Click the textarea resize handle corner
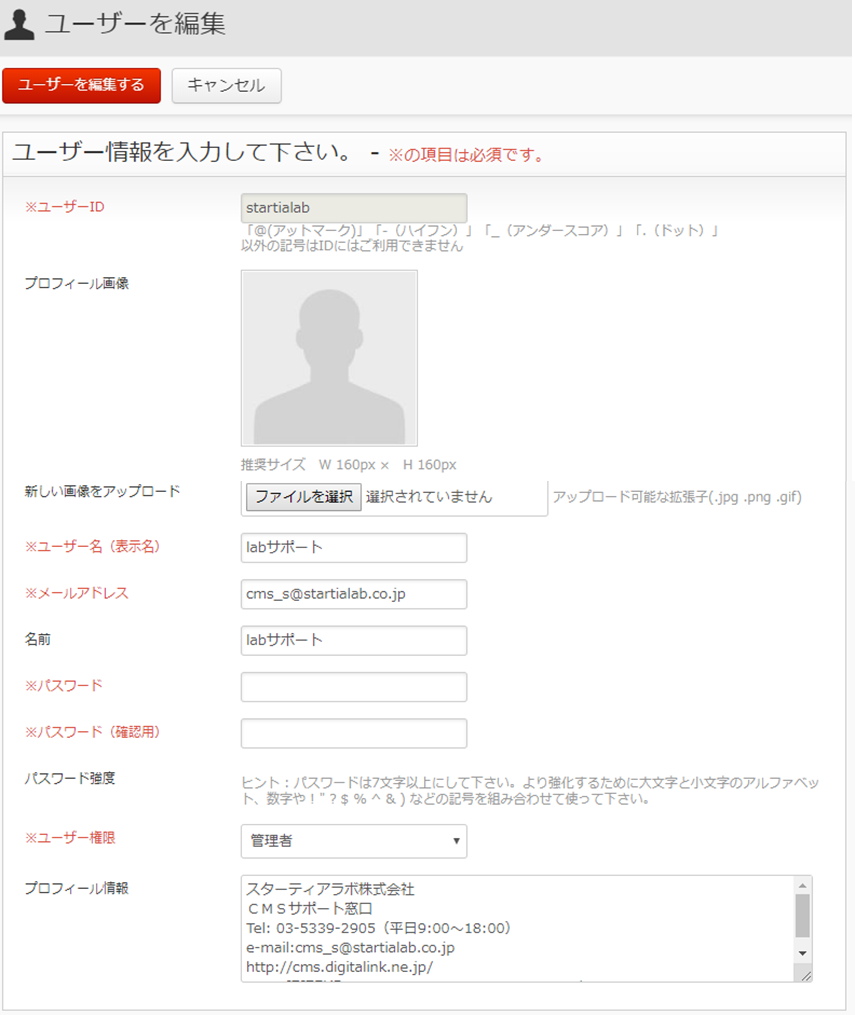The height and width of the screenshot is (1015, 855). click(x=805, y=975)
